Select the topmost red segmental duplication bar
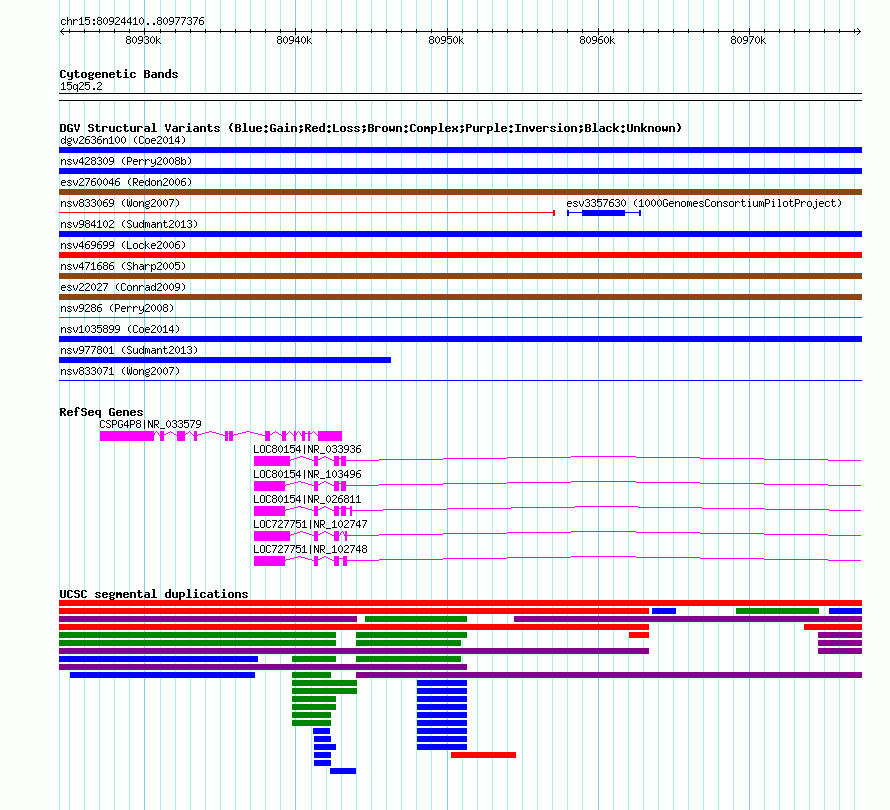Viewport: 890px width, 810px height. (460, 603)
